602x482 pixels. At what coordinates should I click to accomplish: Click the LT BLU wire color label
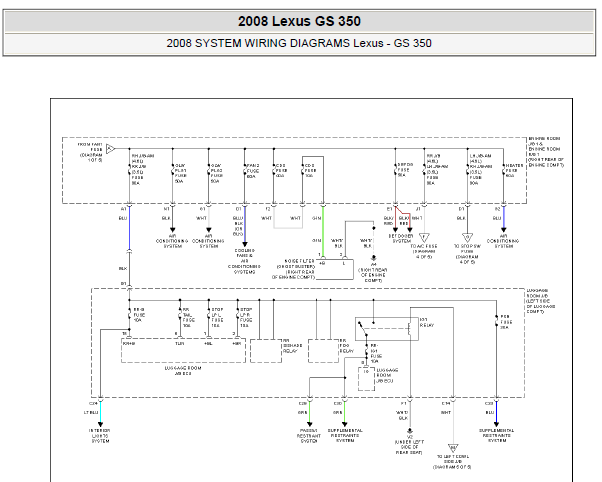pos(91,412)
